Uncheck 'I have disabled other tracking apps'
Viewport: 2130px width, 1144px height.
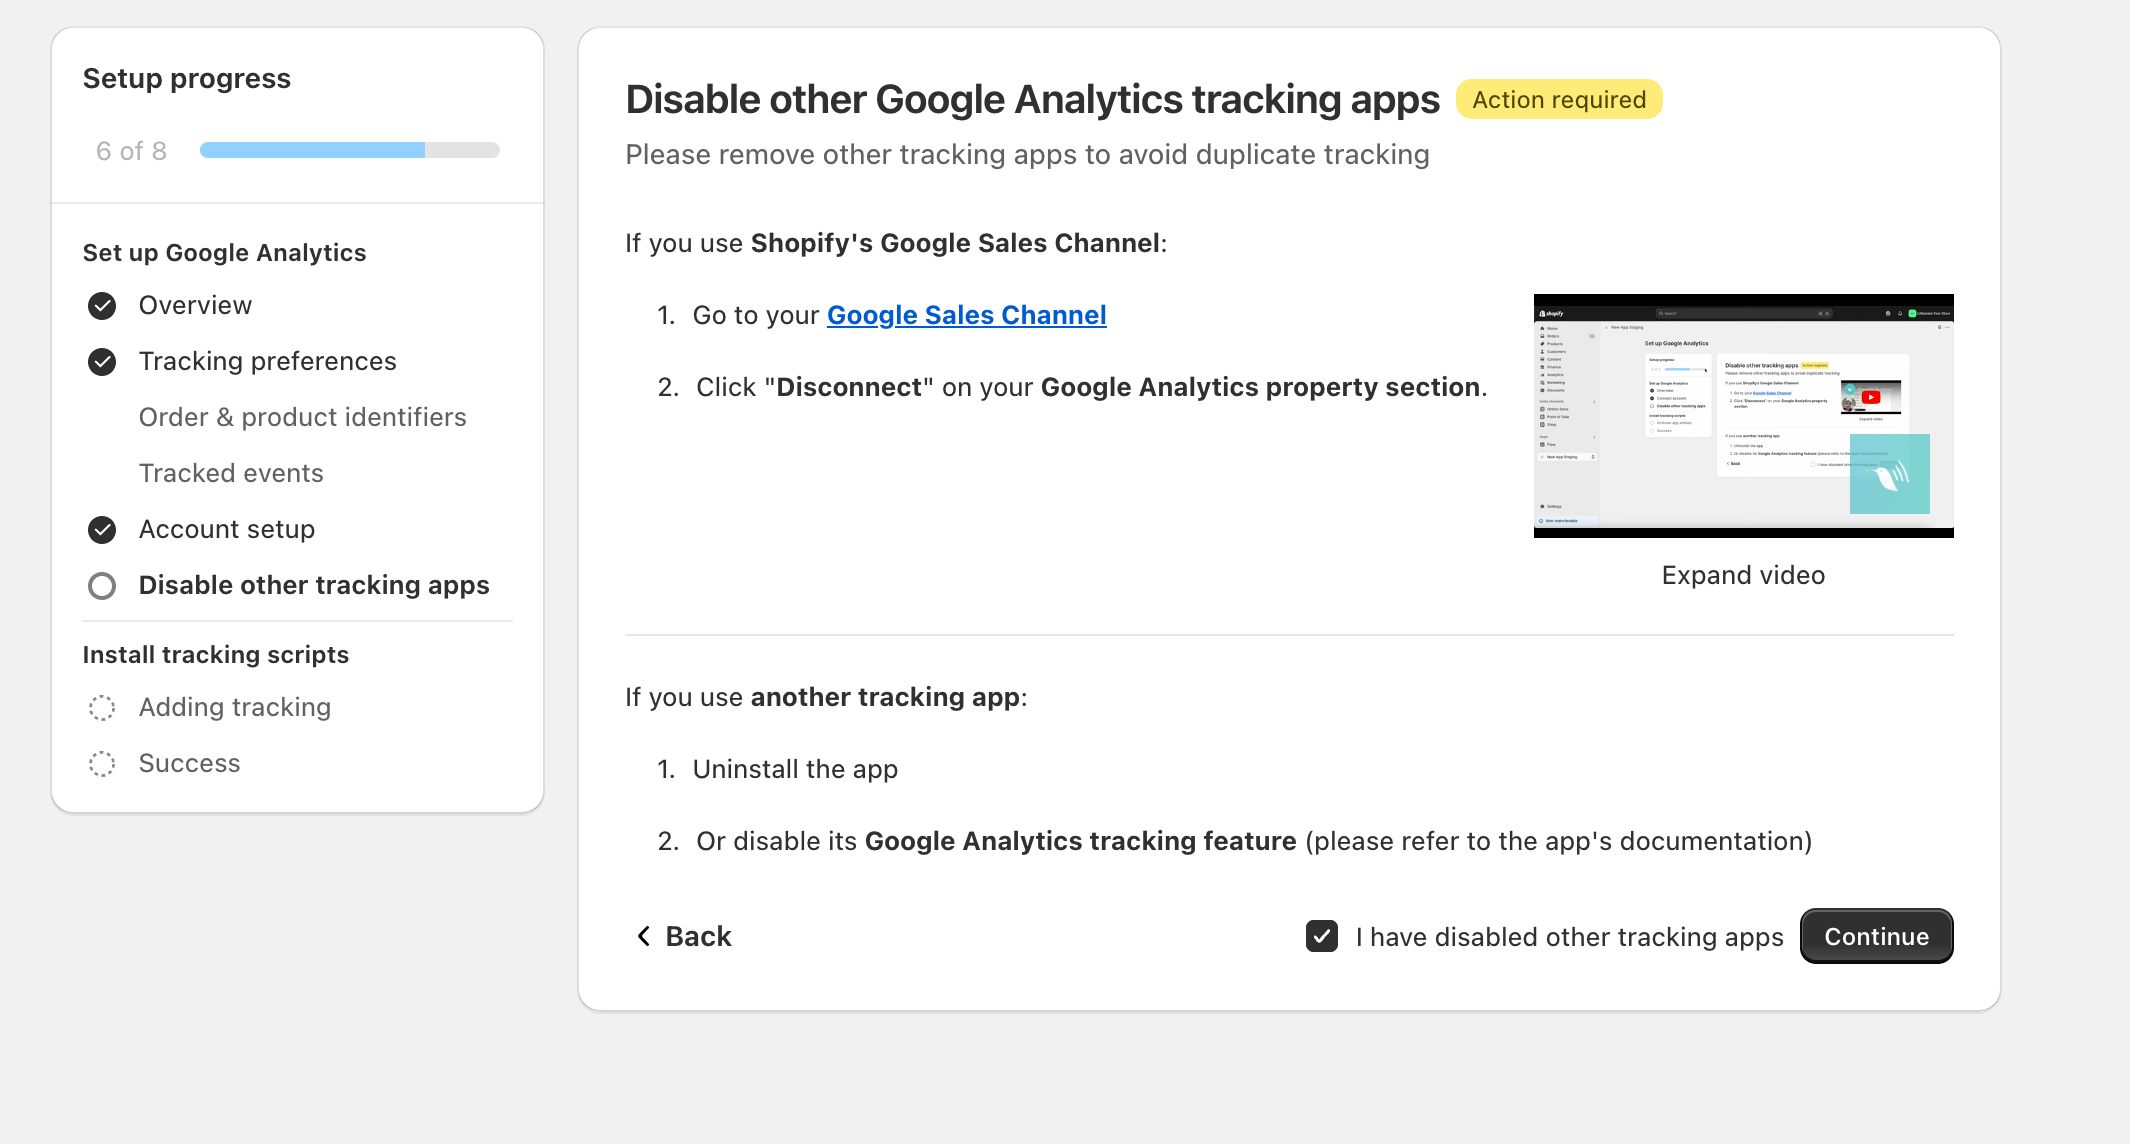point(1322,936)
